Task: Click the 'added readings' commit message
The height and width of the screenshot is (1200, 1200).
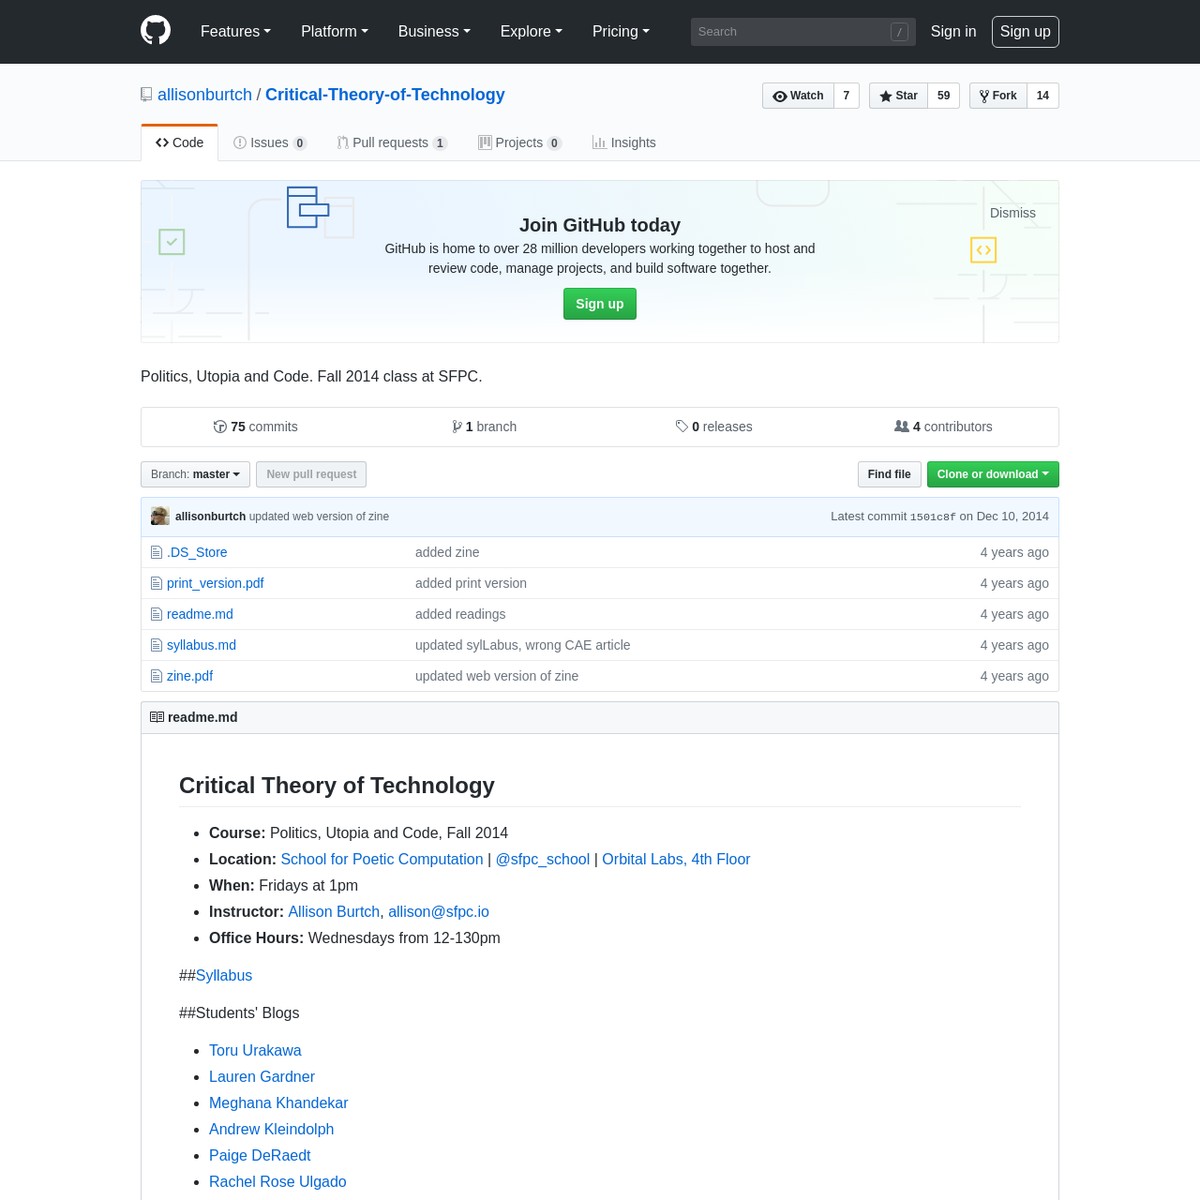Action: point(460,614)
